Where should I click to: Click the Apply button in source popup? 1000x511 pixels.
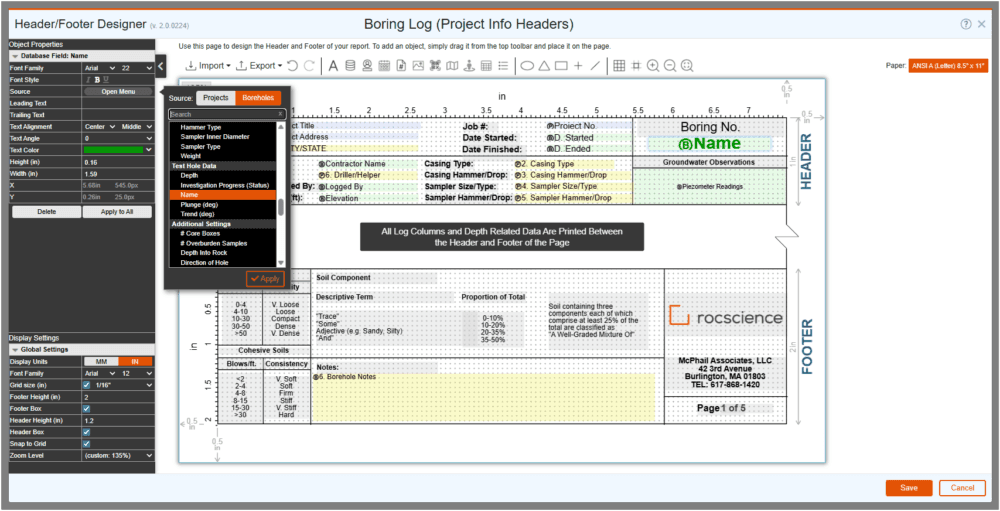point(265,279)
